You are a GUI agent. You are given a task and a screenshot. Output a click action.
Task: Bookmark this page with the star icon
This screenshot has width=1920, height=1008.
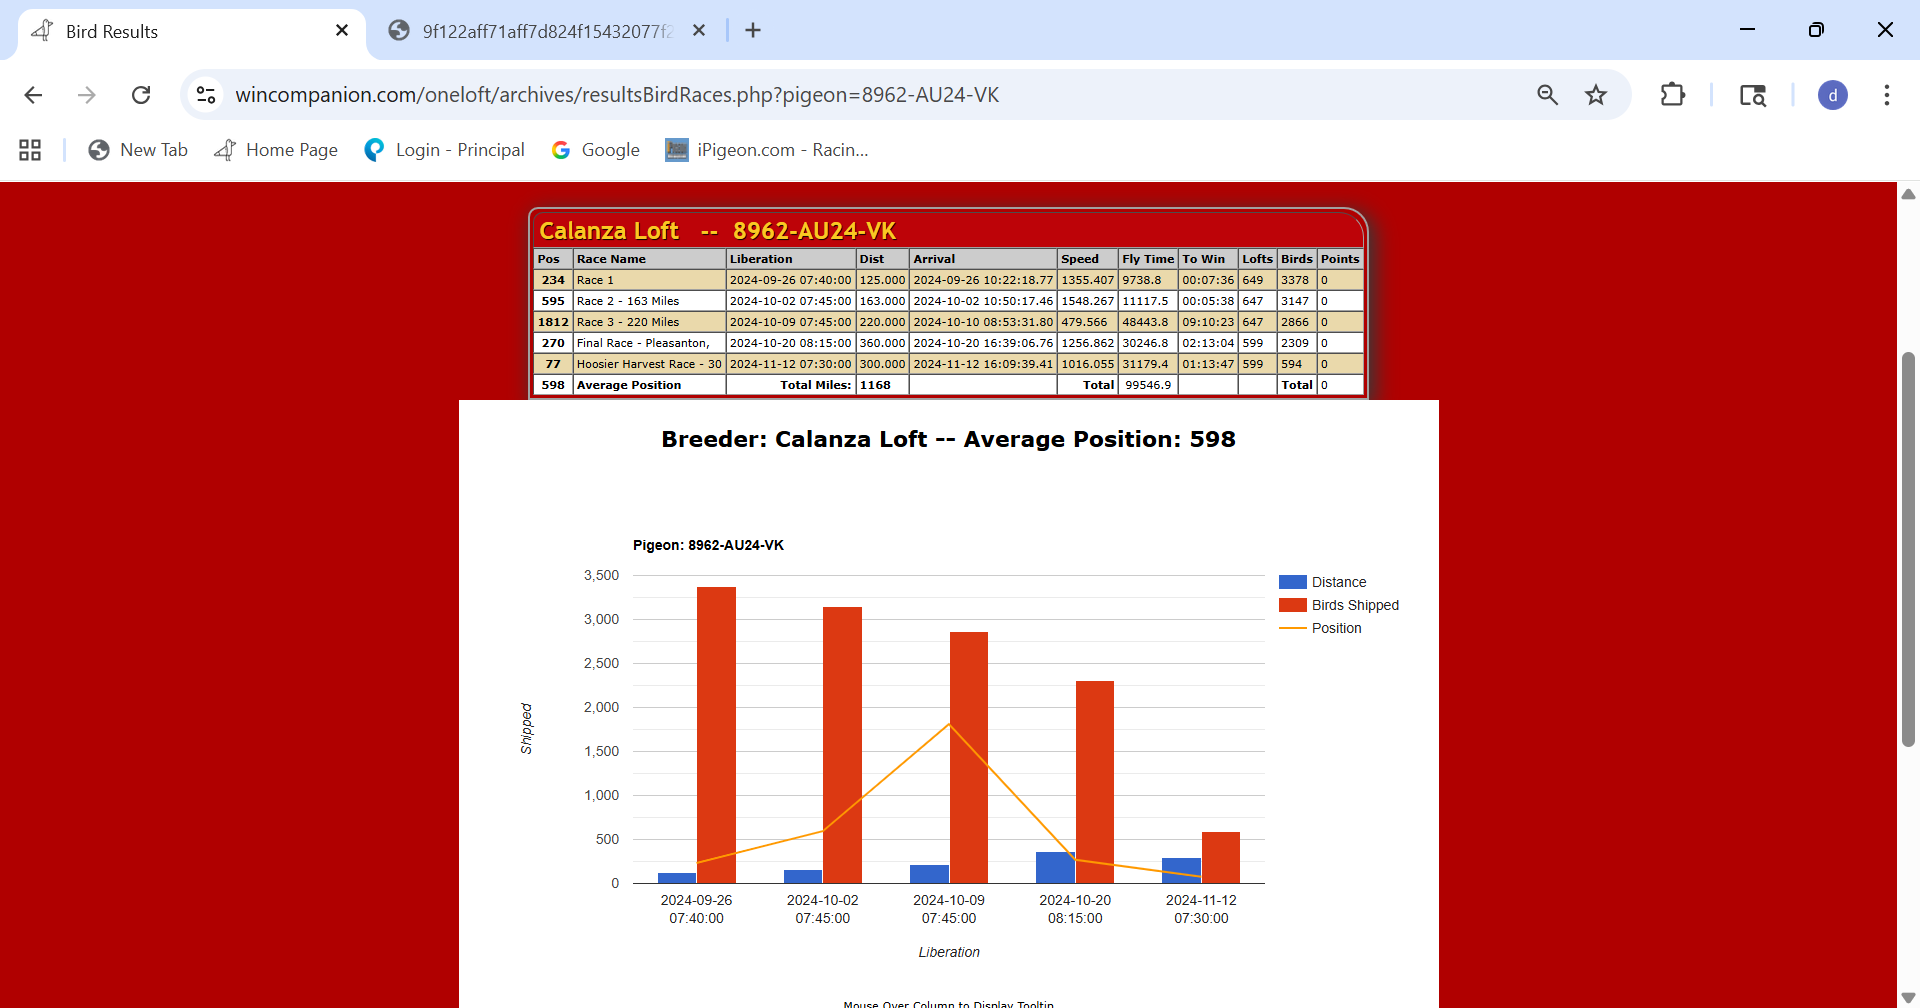[1596, 95]
